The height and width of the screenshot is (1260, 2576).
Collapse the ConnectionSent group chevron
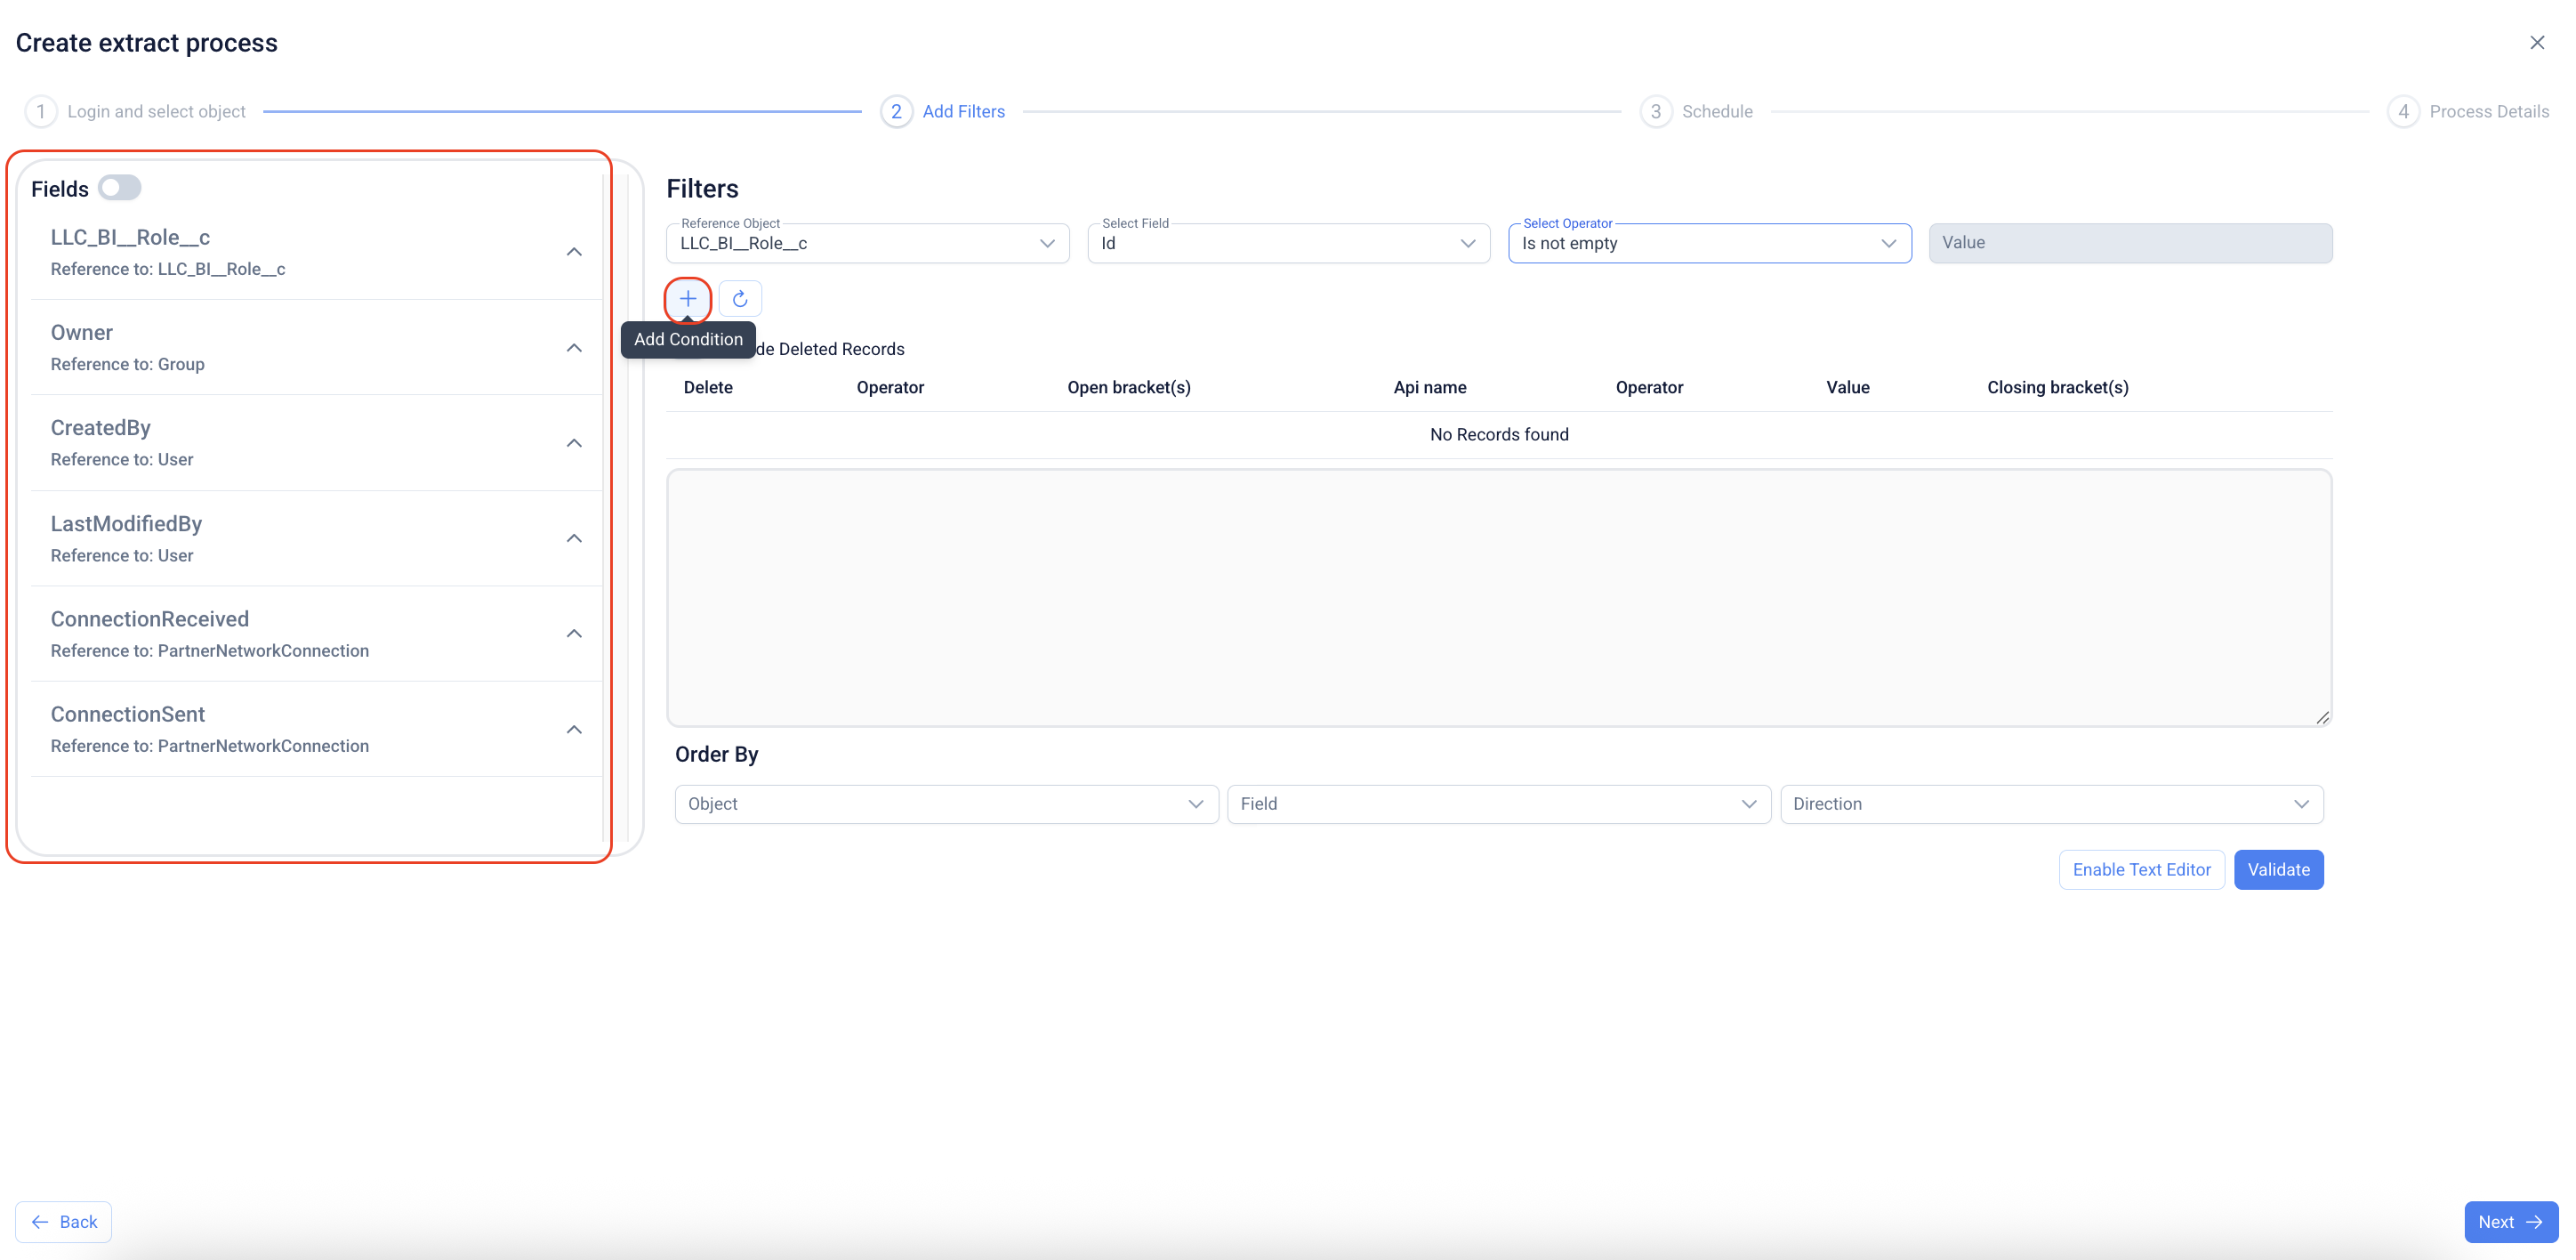point(574,729)
